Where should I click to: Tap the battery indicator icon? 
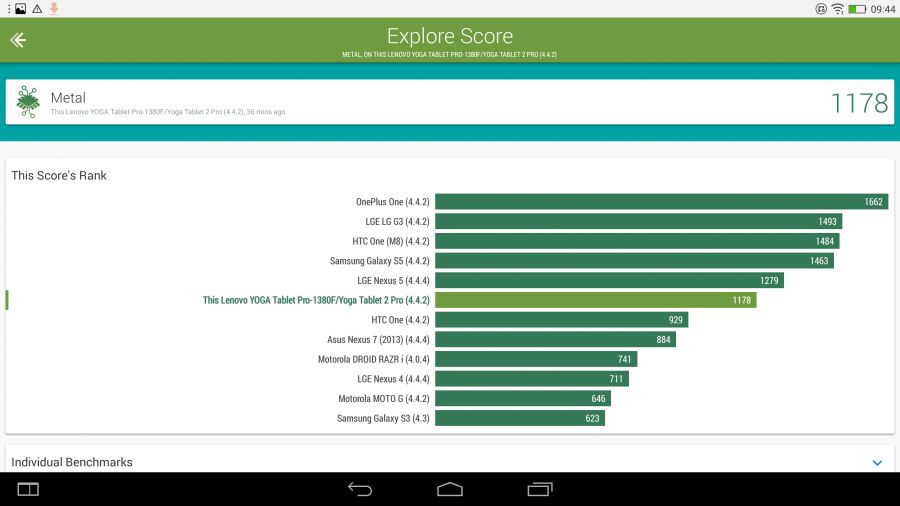857,9
